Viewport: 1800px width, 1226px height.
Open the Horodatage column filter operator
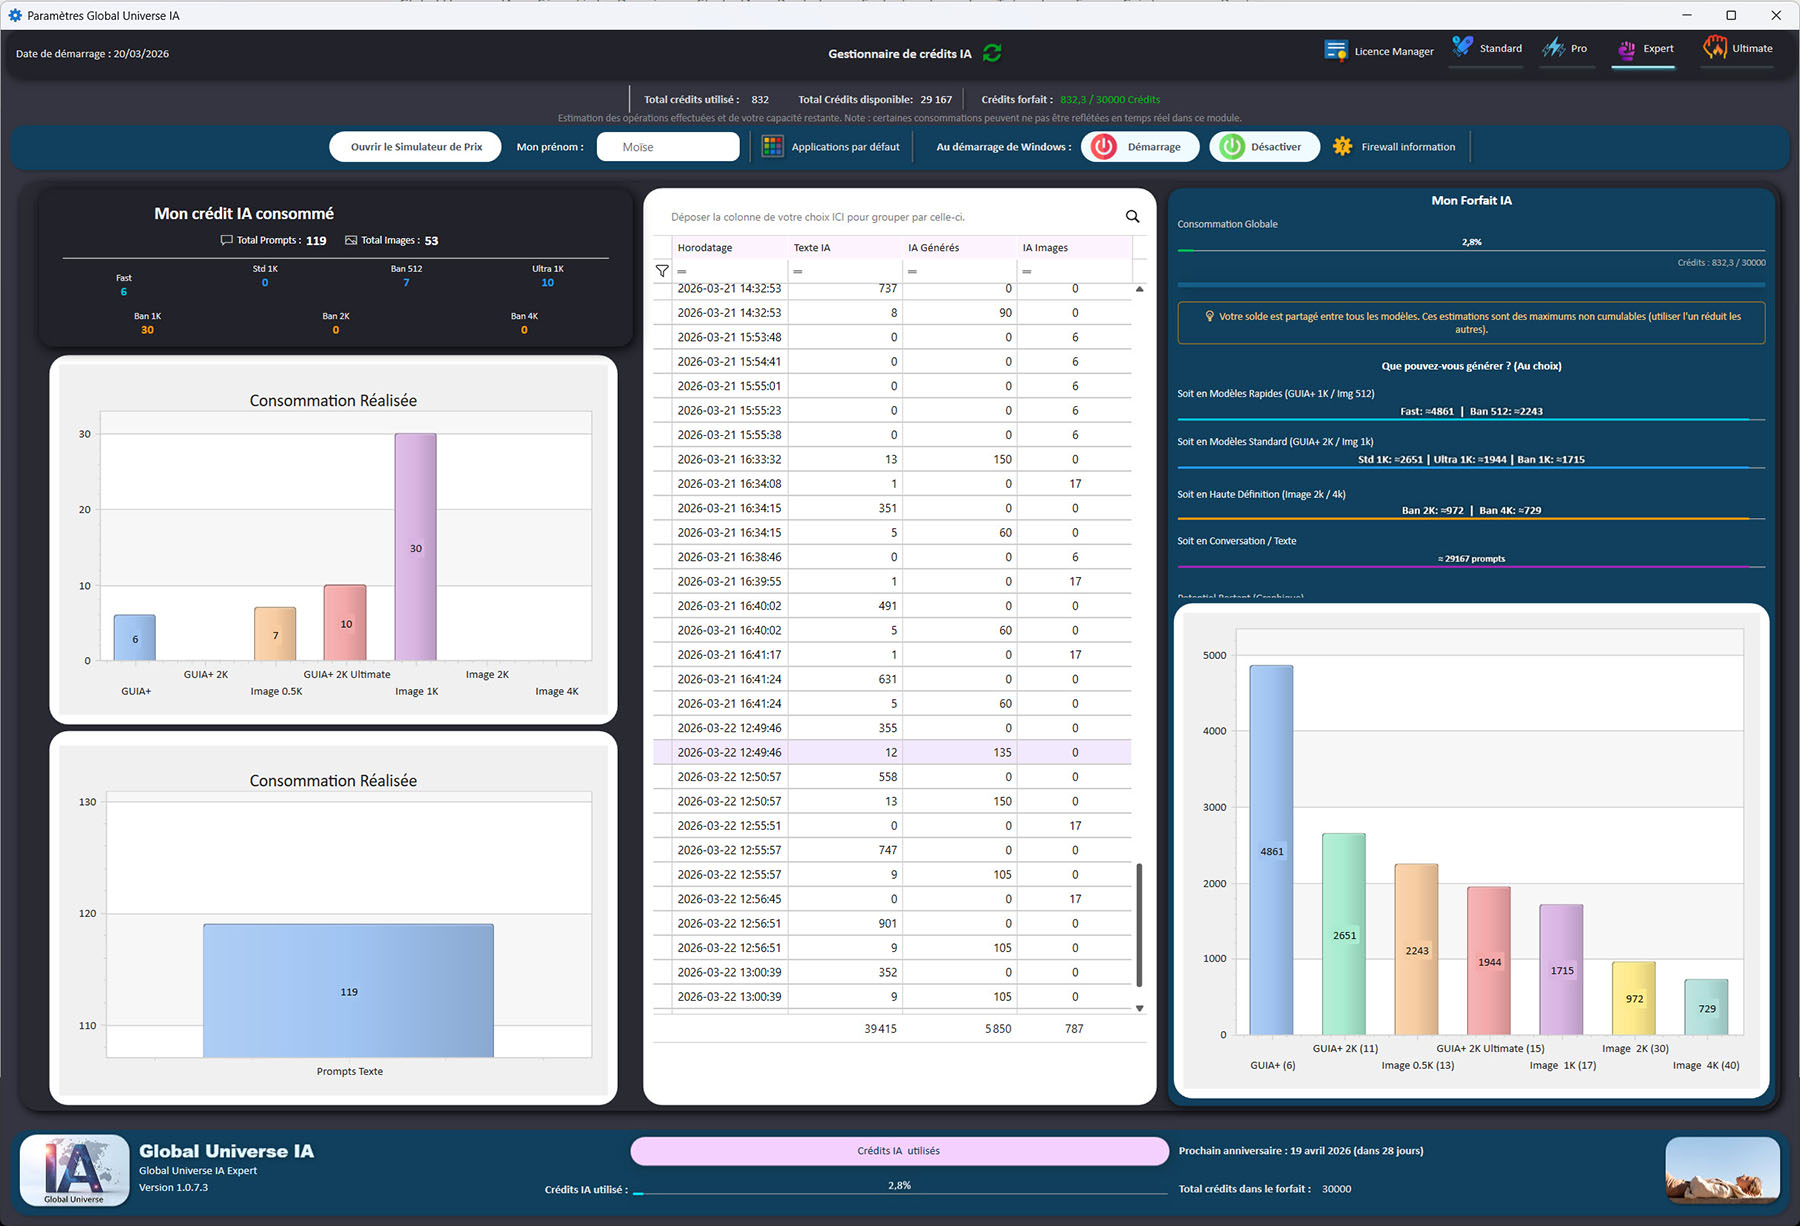(x=683, y=272)
